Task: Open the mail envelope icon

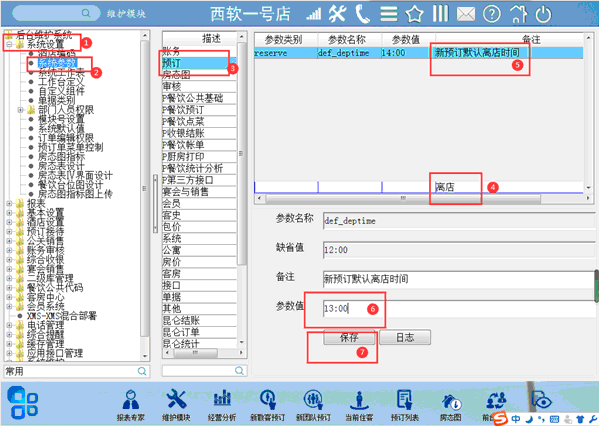Action: pyautogui.click(x=466, y=15)
